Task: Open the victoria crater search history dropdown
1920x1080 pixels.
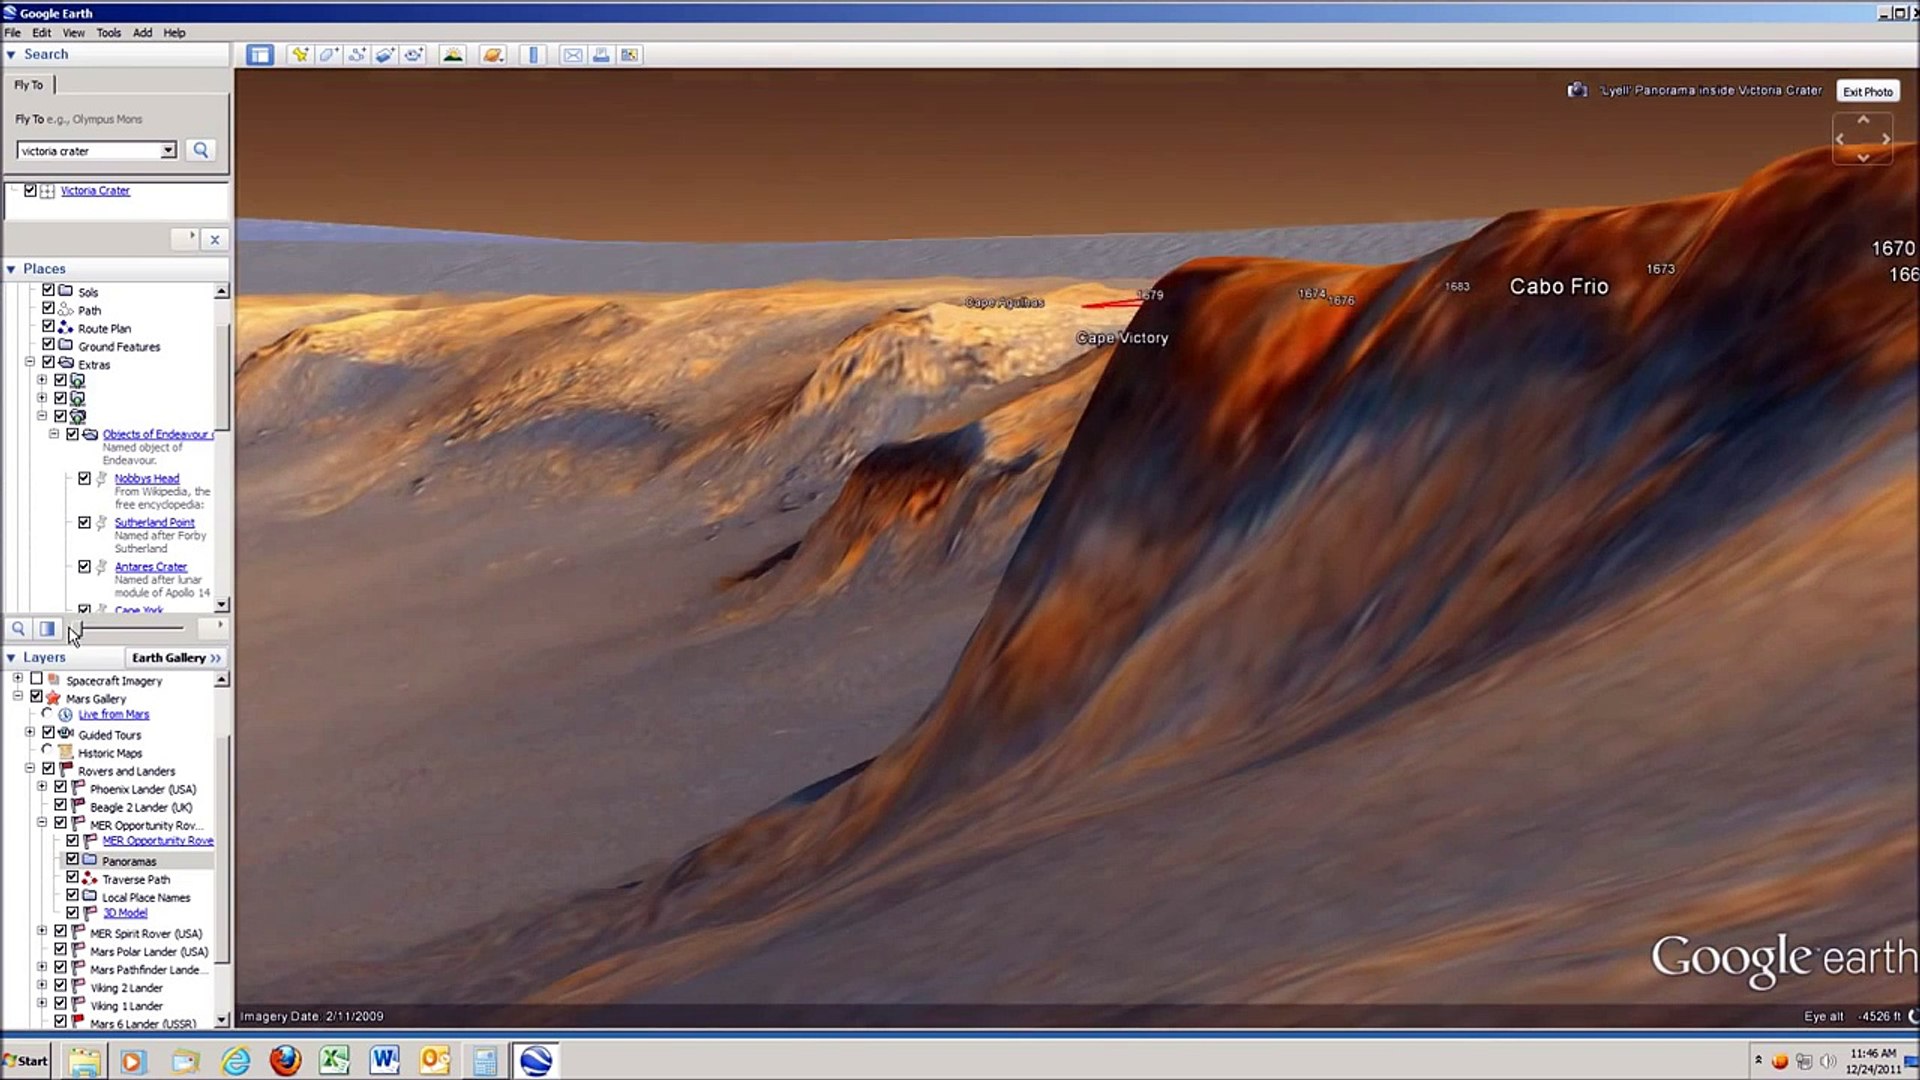Action: 169,150
